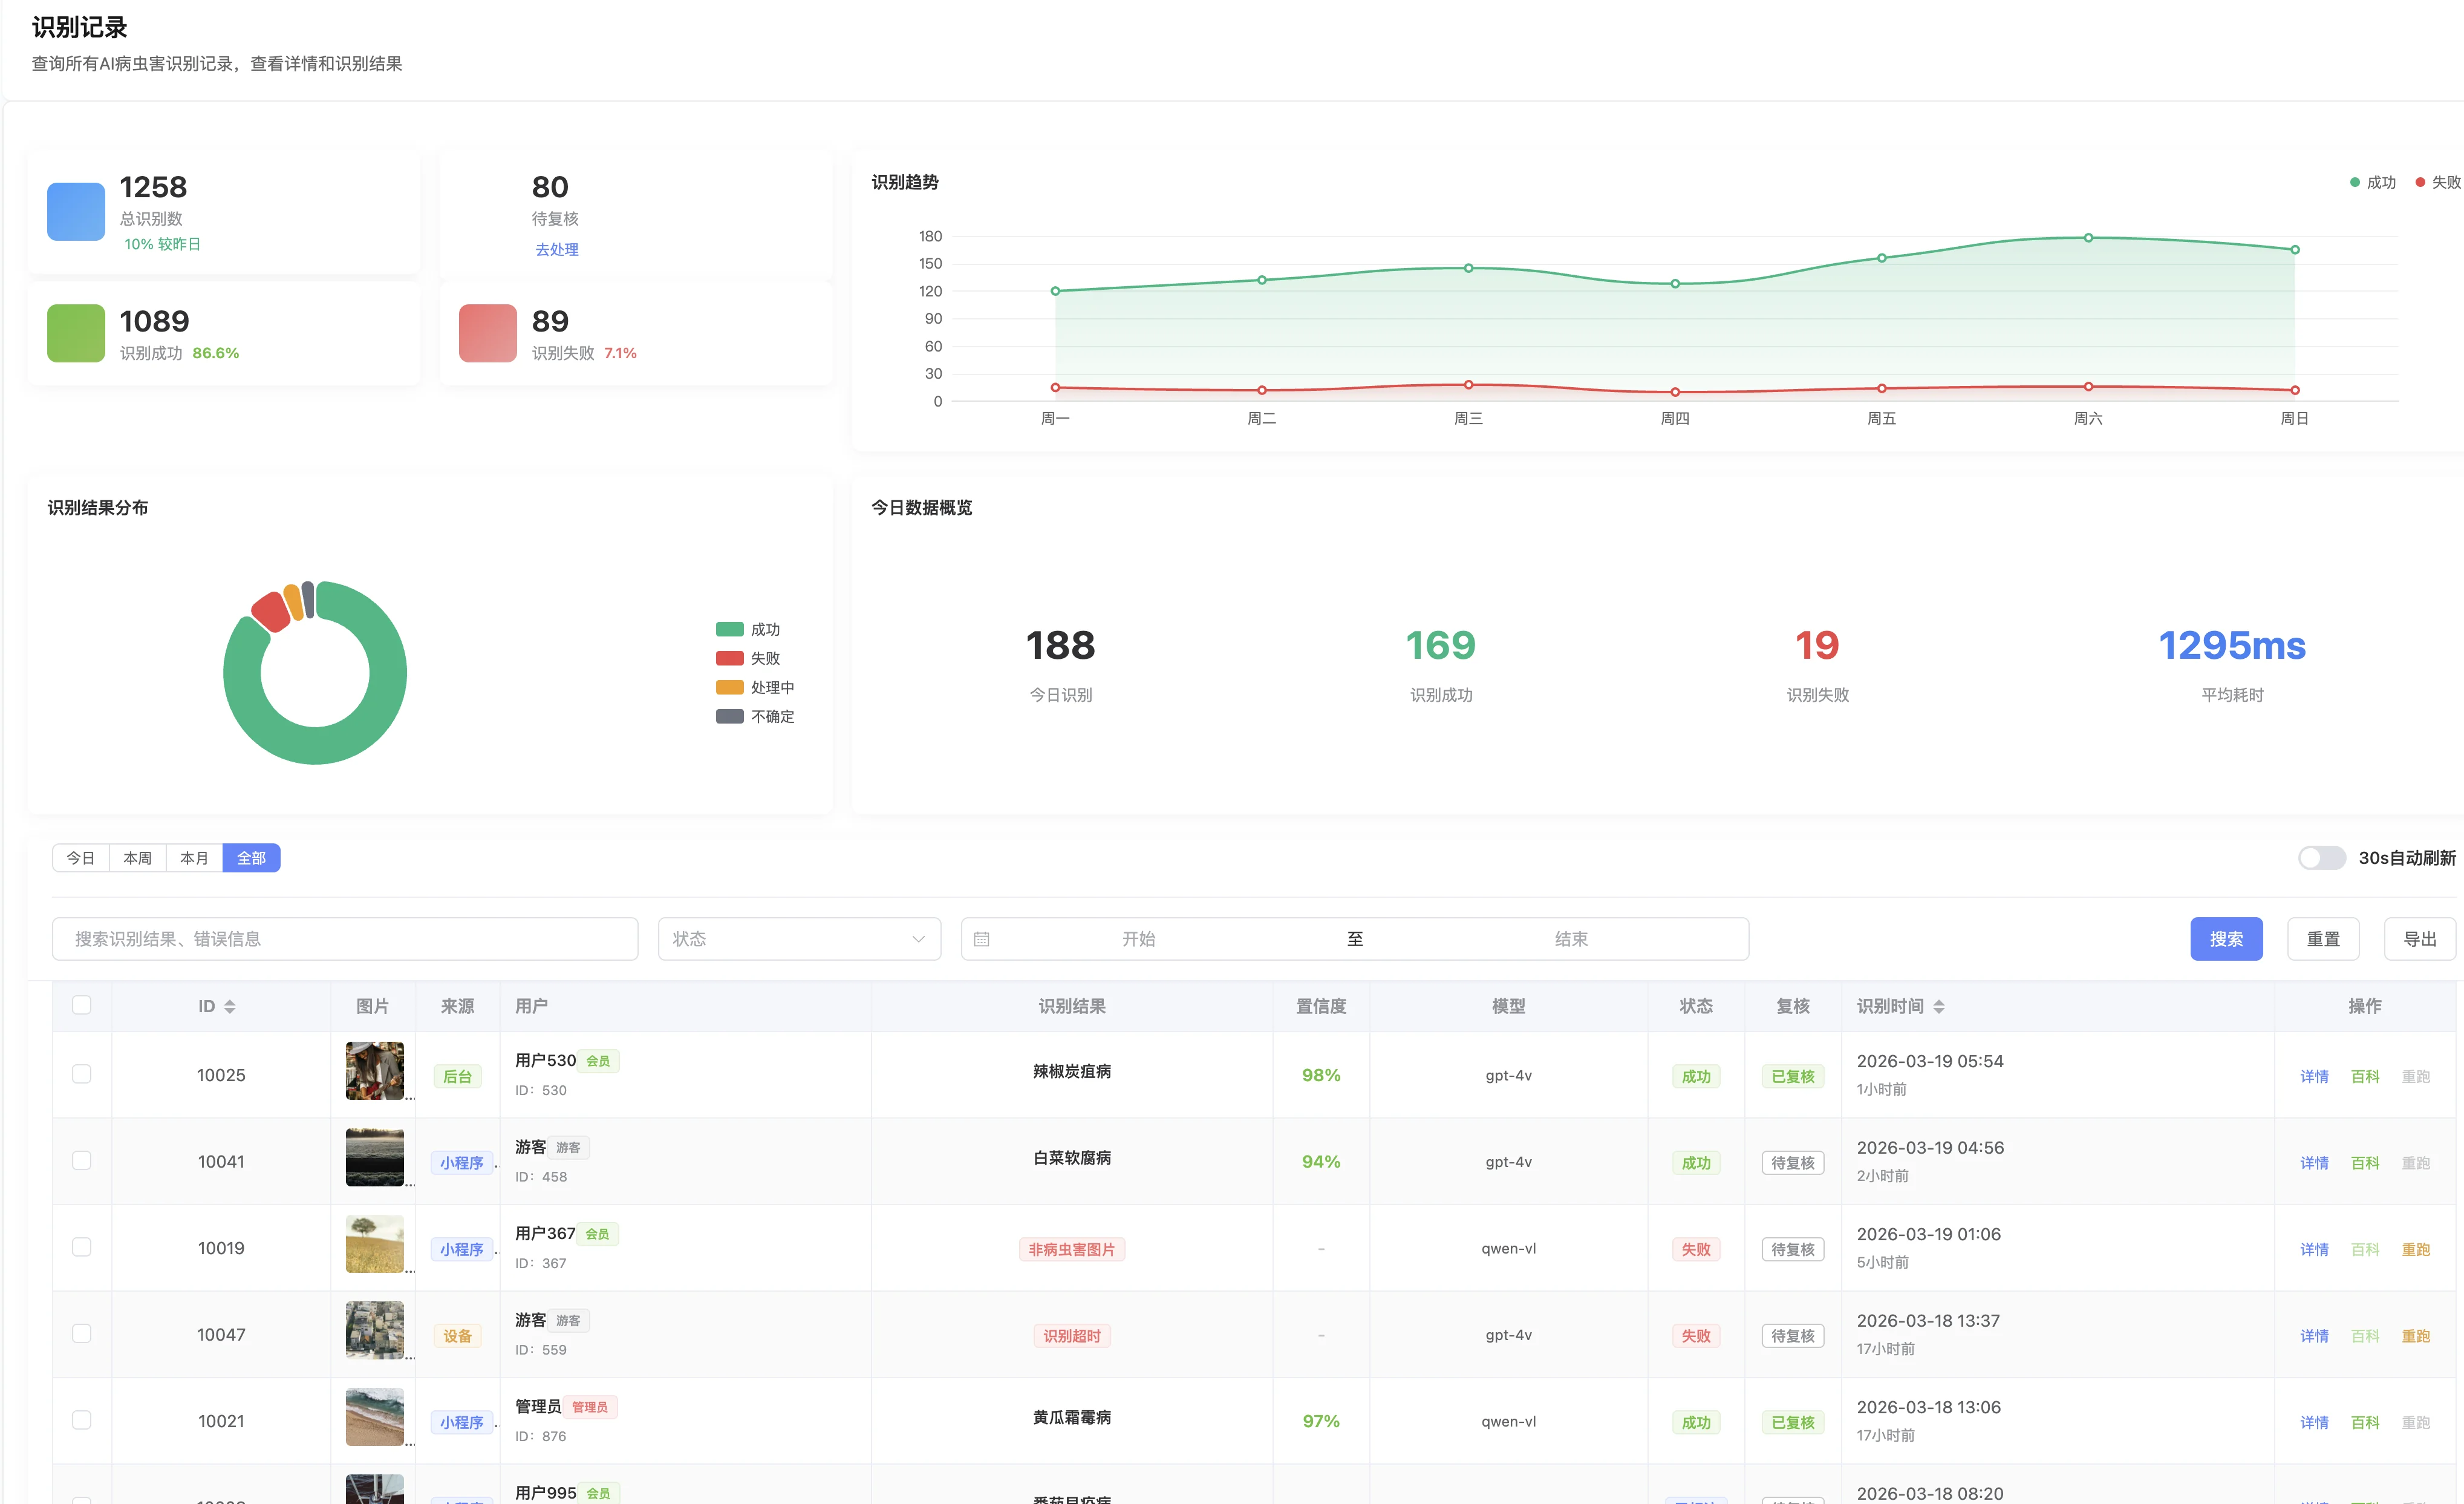Click the green recognition success icon
The image size is (2464, 1504).
(x=76, y=333)
